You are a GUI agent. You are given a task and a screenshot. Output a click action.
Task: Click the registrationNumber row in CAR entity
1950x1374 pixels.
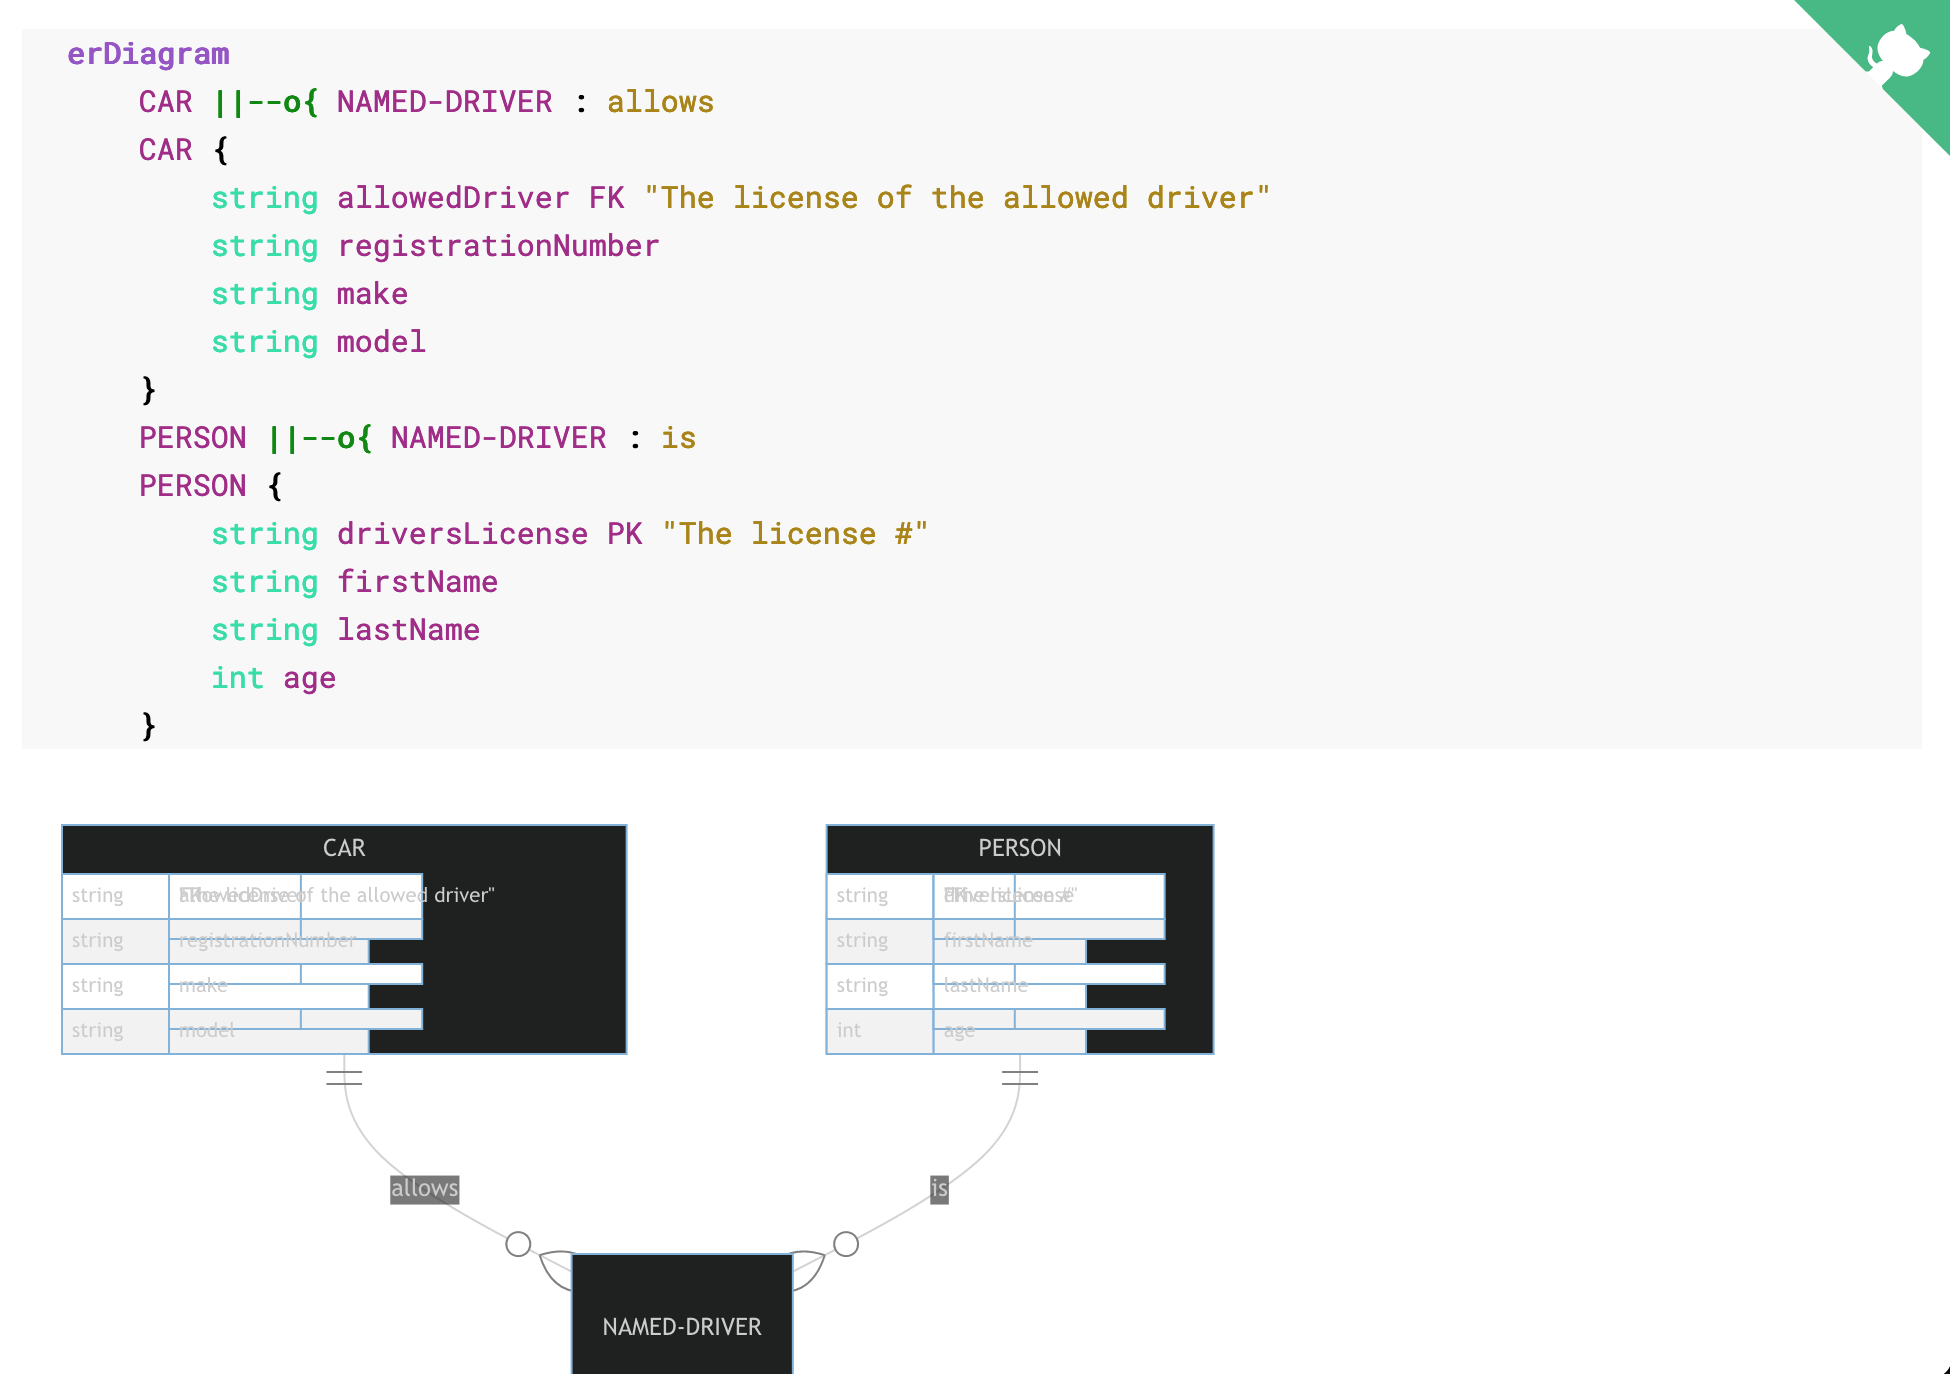(x=266, y=940)
